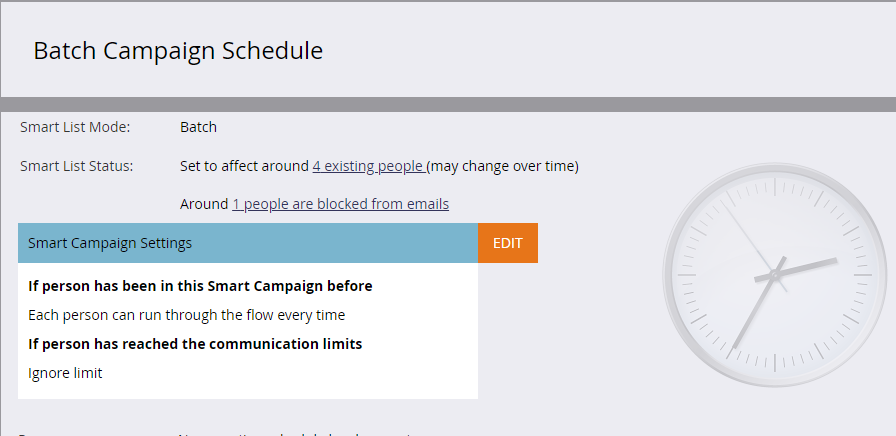Open the people blocked from emails link
The image size is (896, 436).
click(340, 204)
